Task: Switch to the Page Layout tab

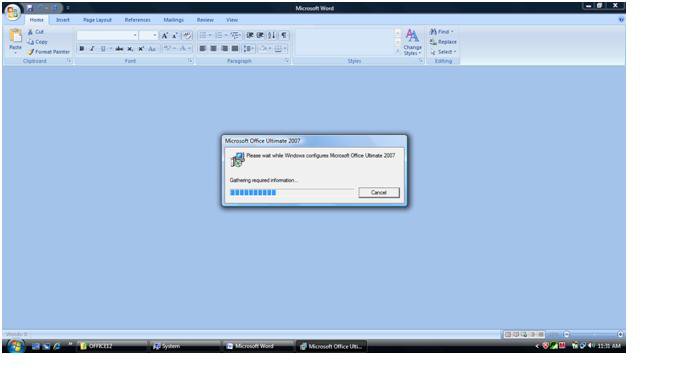Action: [x=97, y=20]
